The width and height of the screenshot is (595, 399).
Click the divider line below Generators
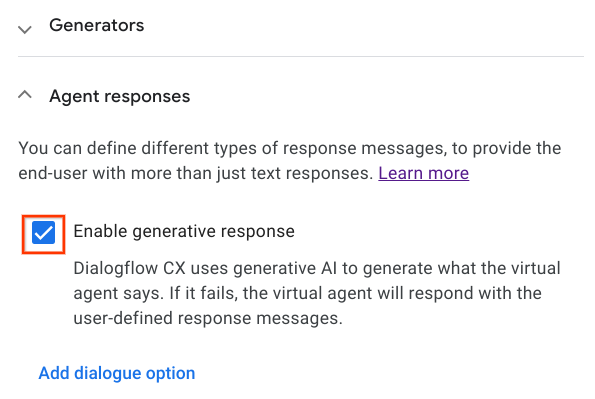(x=301, y=57)
